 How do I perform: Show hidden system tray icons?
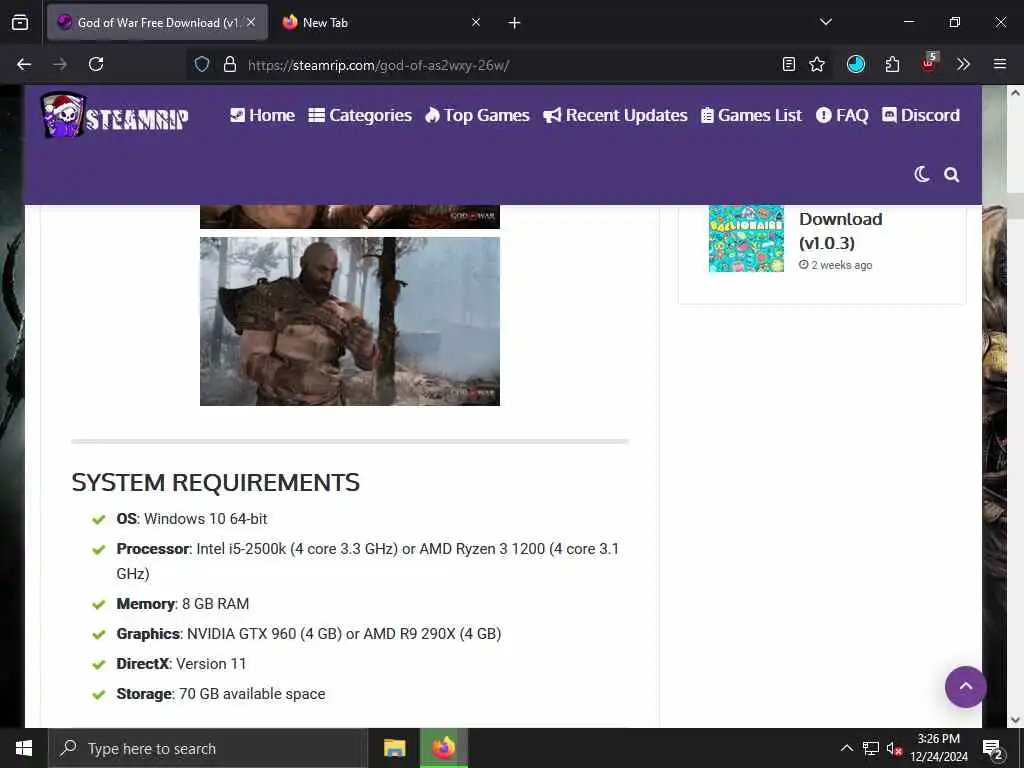click(x=846, y=748)
